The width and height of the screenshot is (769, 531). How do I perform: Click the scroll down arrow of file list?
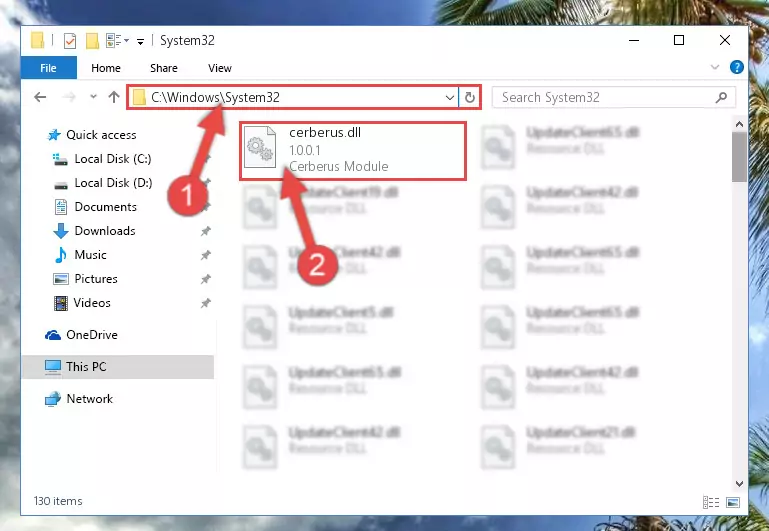739,484
